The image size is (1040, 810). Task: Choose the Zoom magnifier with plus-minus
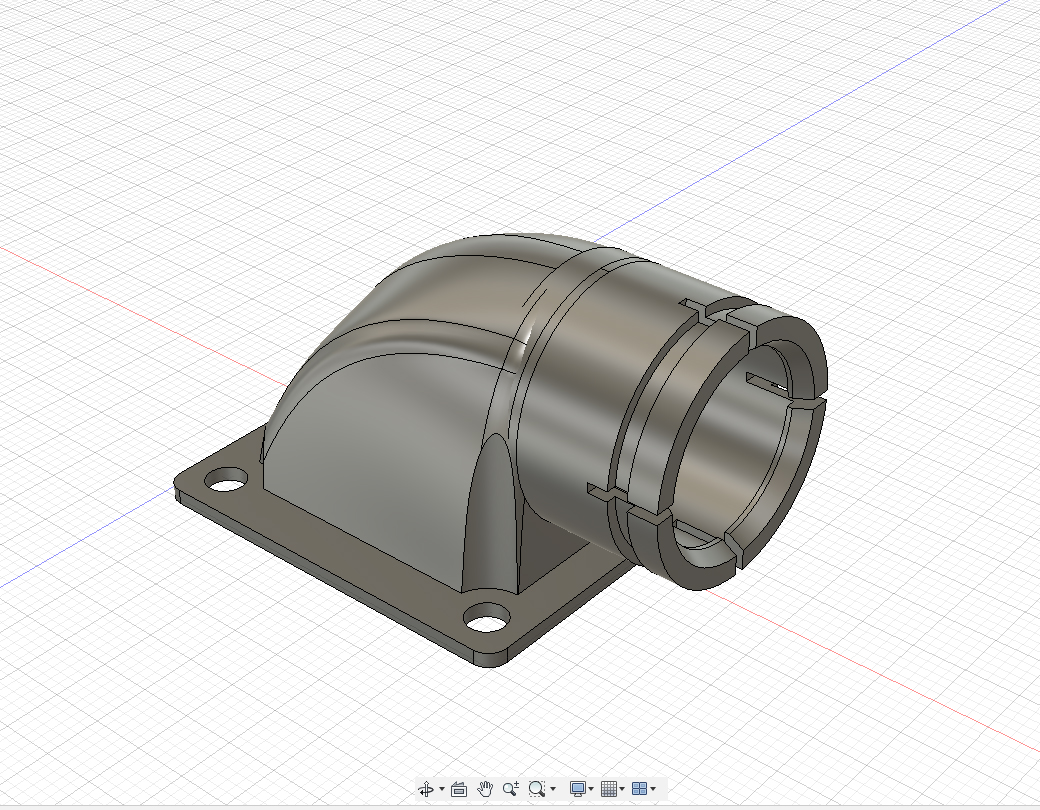(511, 789)
